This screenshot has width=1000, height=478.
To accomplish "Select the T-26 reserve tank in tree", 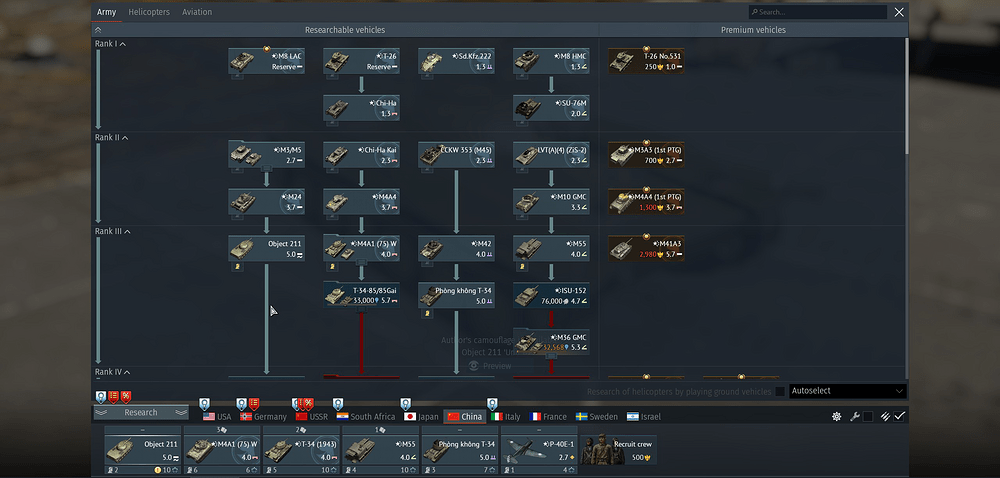I will [x=362, y=61].
